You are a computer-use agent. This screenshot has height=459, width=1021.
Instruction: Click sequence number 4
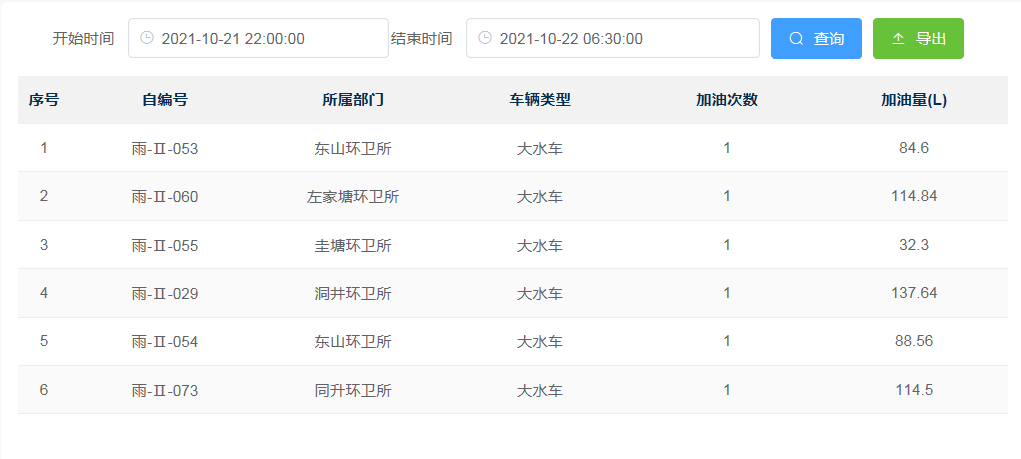pos(44,294)
